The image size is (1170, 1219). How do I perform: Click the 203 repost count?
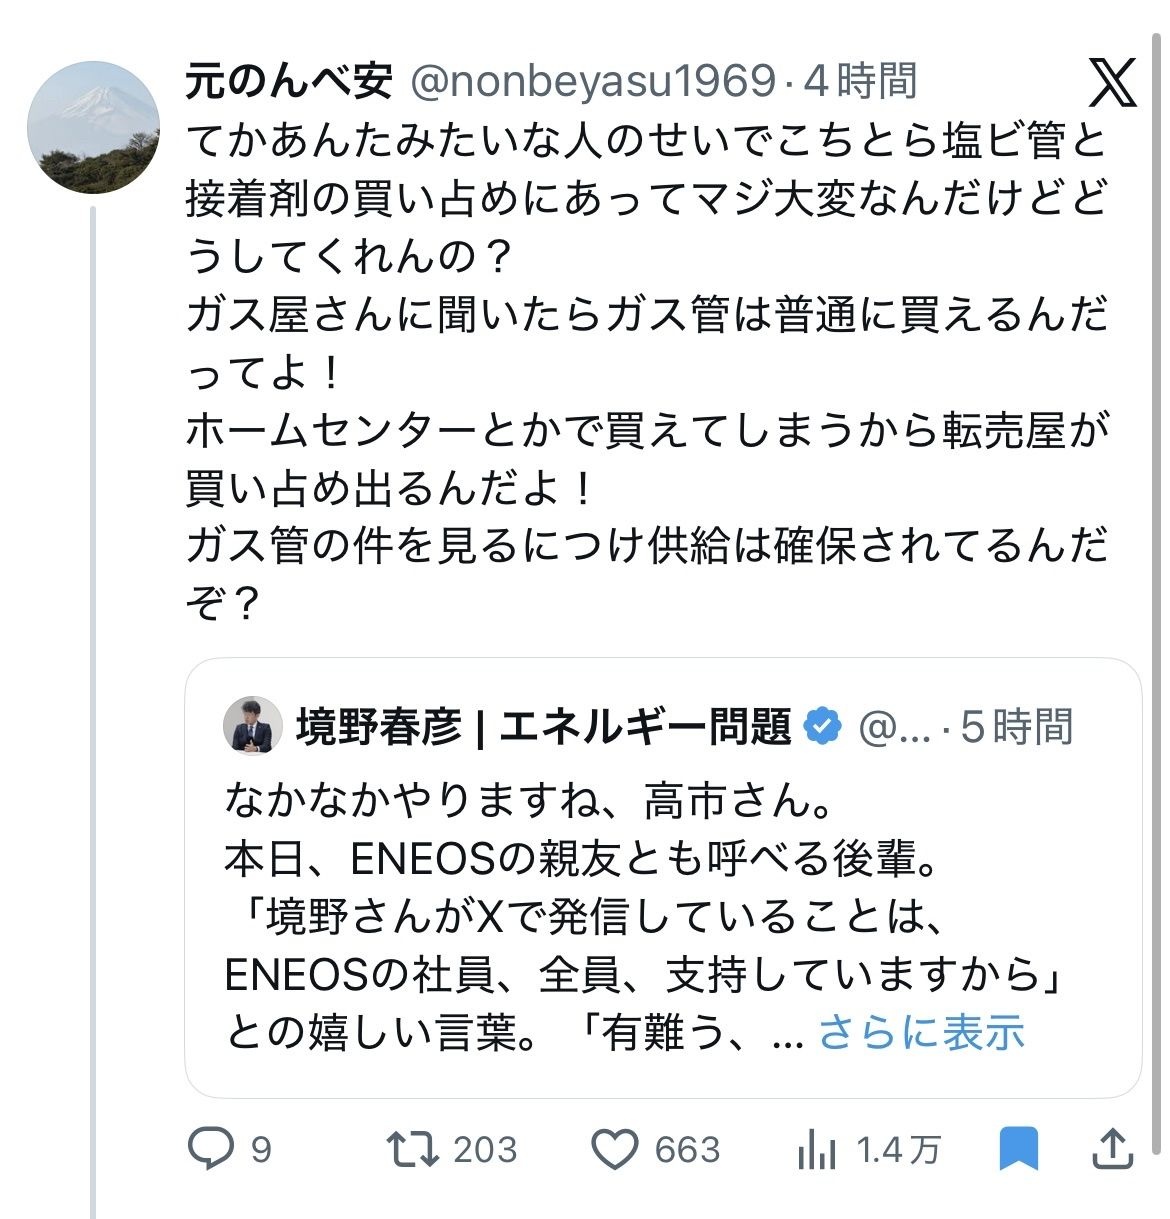[485, 1150]
